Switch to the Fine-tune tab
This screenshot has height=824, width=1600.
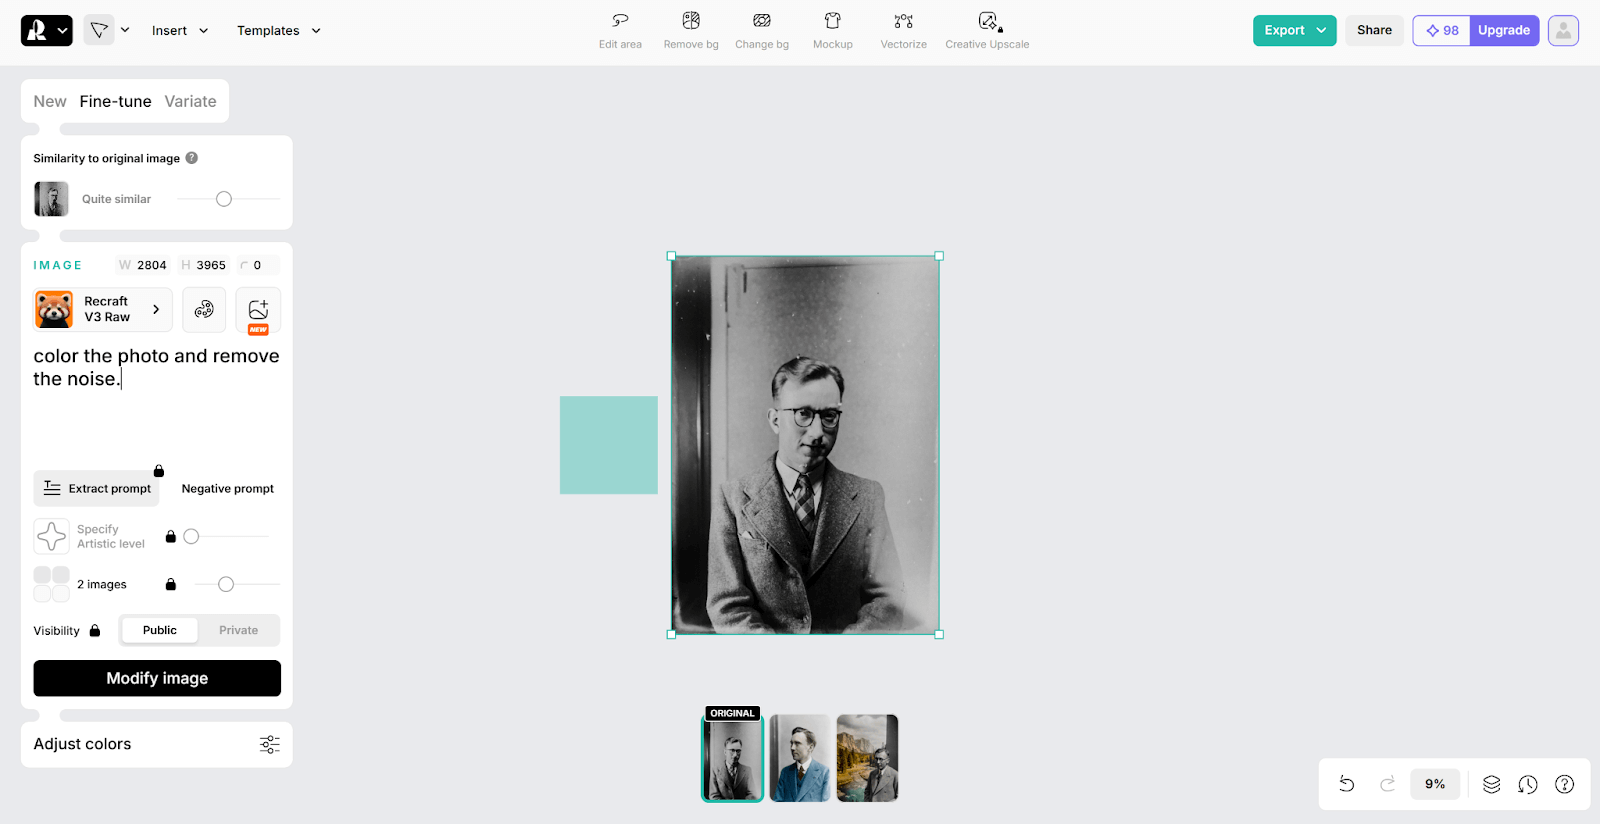(116, 101)
